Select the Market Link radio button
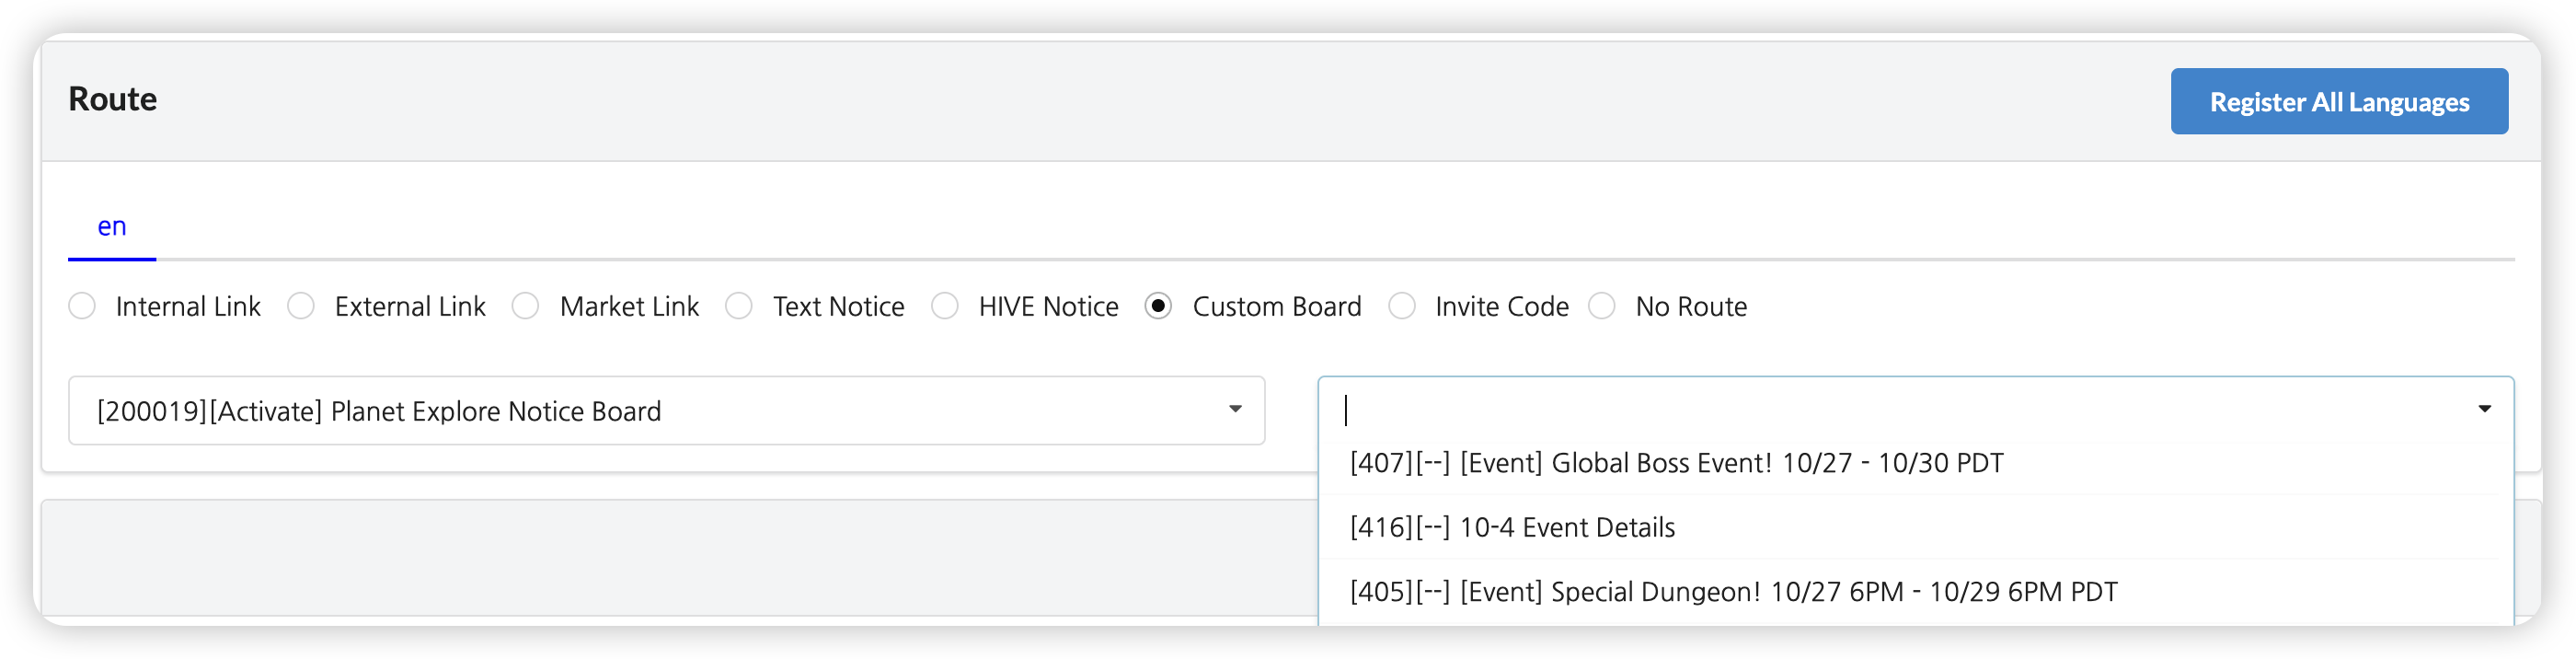 pos(526,306)
